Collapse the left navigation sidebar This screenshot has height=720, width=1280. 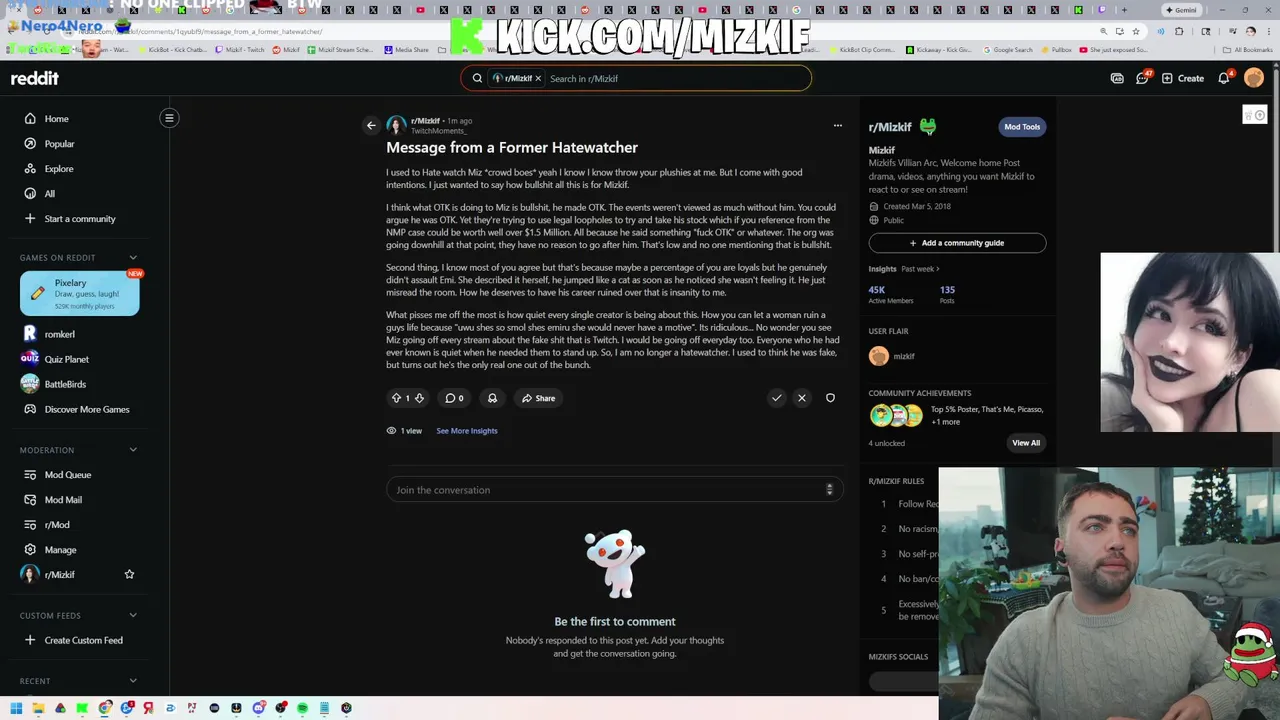point(169,118)
